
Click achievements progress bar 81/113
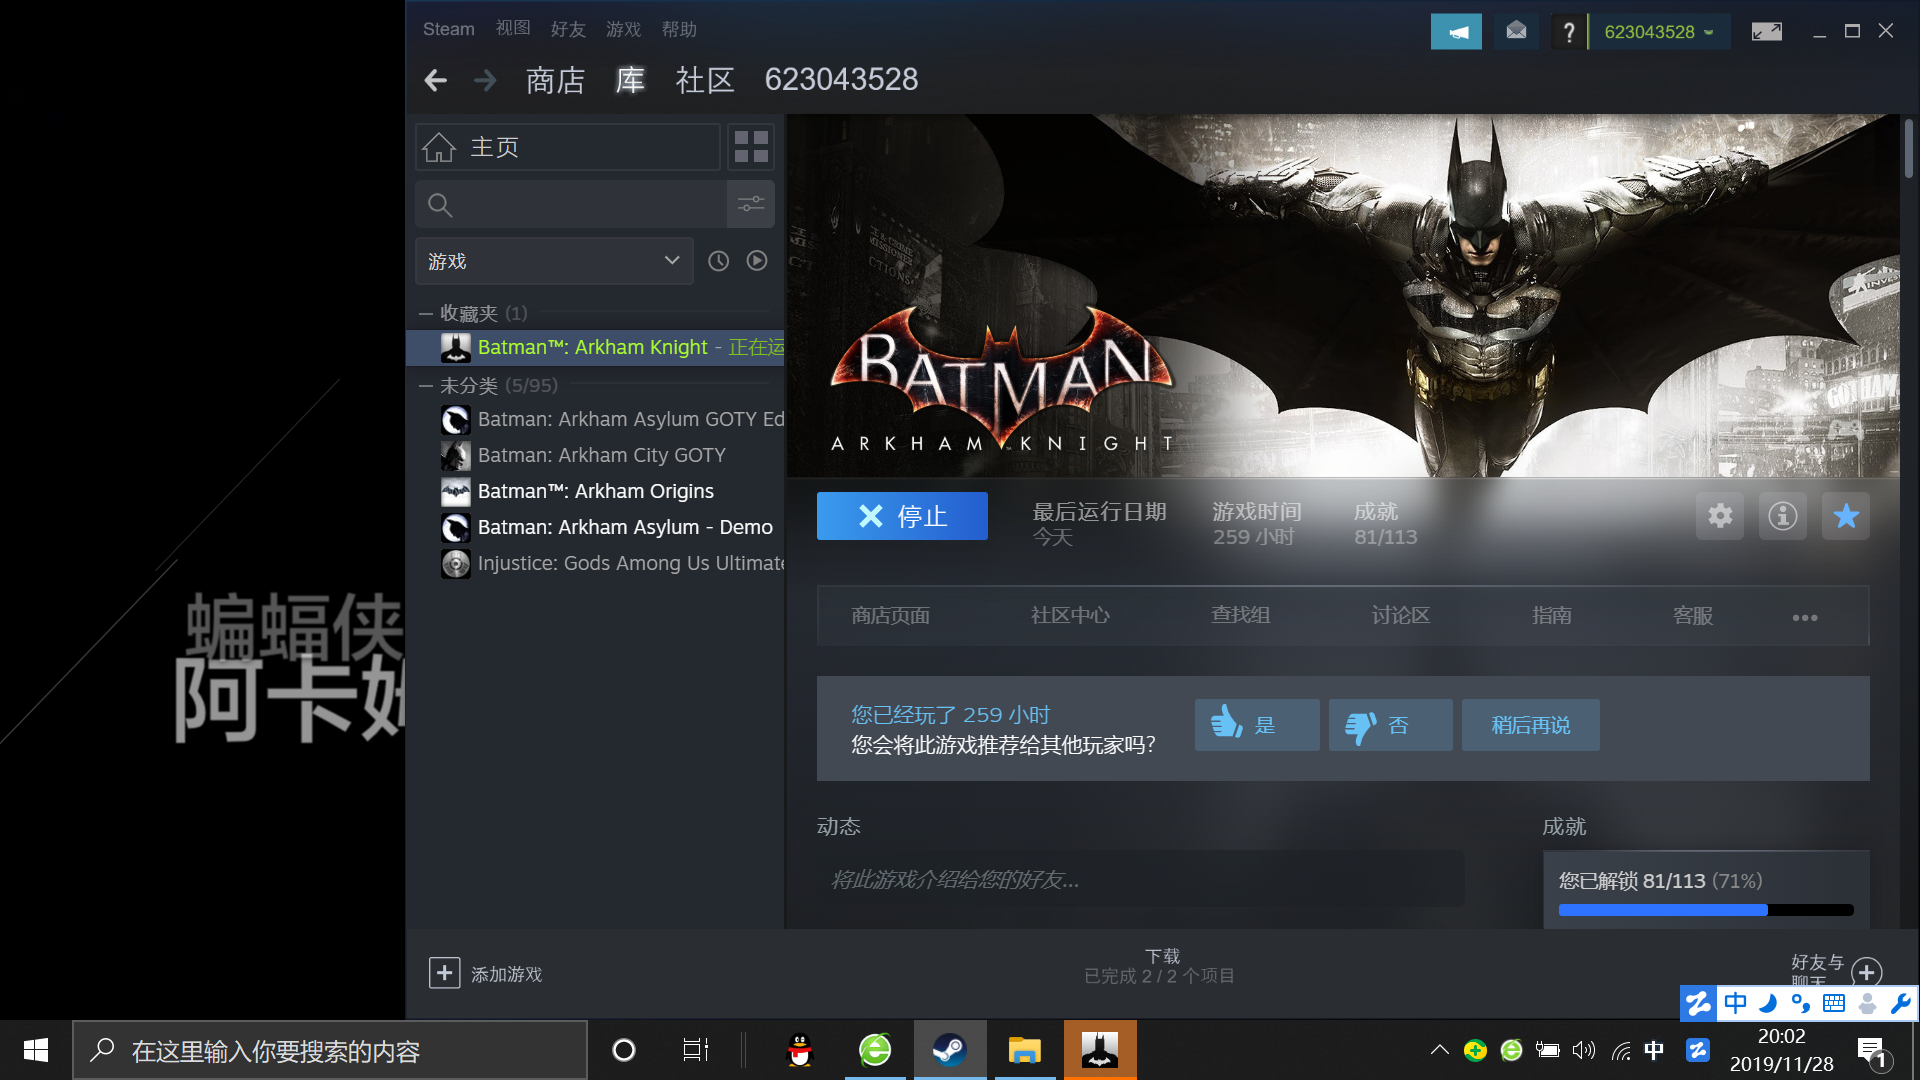coord(1706,910)
